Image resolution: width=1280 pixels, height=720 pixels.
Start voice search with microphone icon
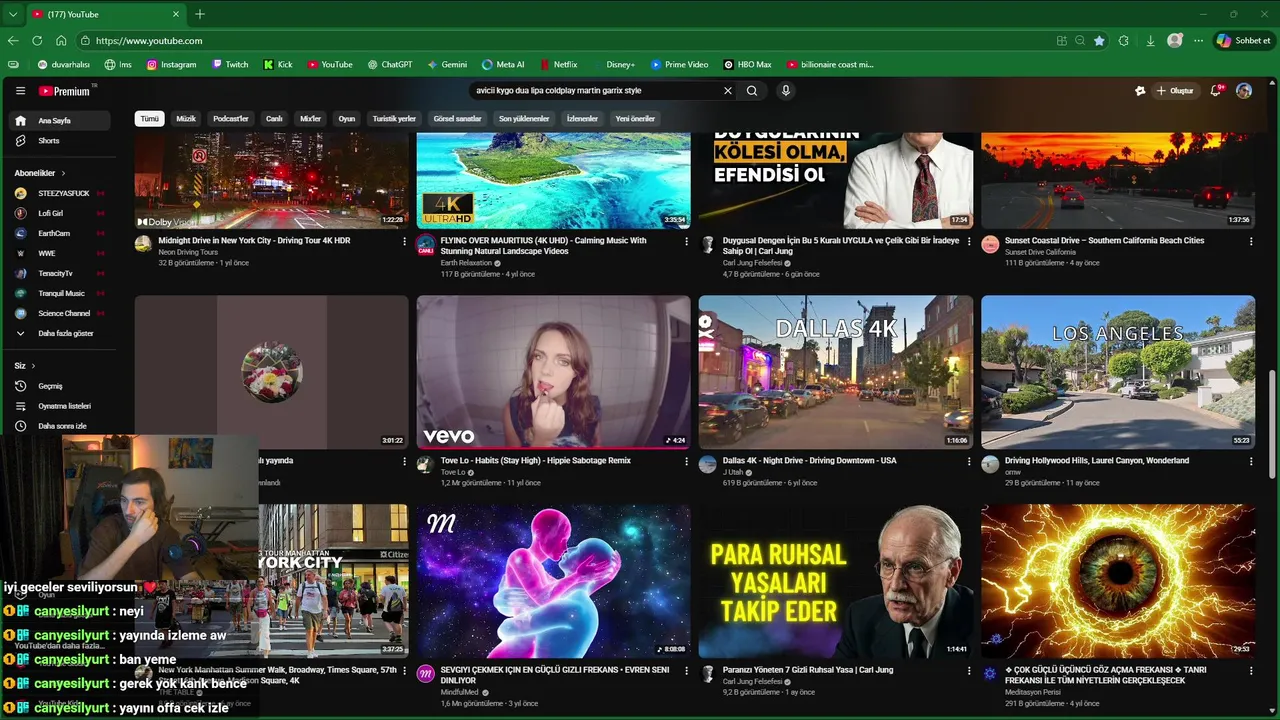pos(786,91)
